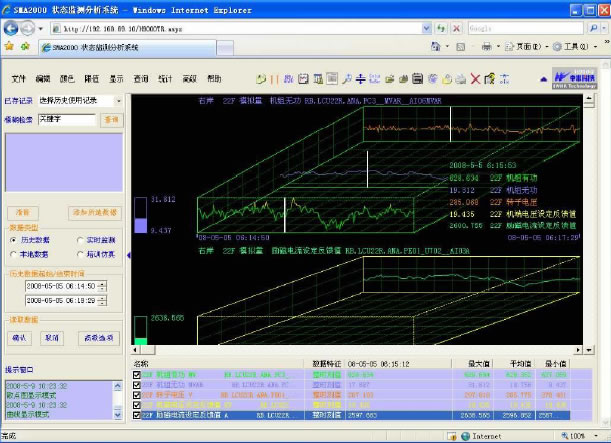Open the 编辑 menu

(x=43, y=79)
